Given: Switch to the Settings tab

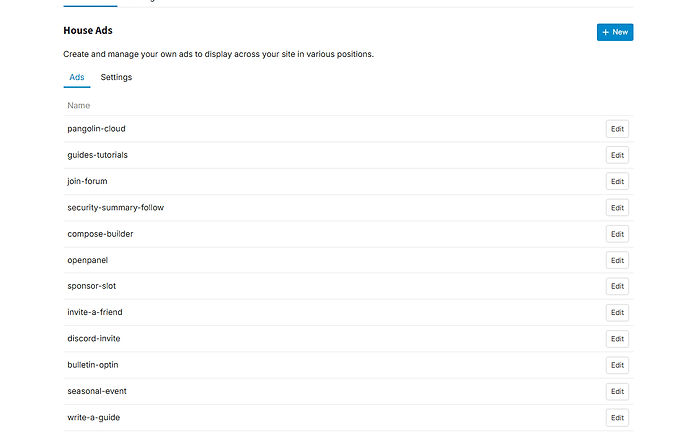Looking at the screenshot, I should (116, 77).
